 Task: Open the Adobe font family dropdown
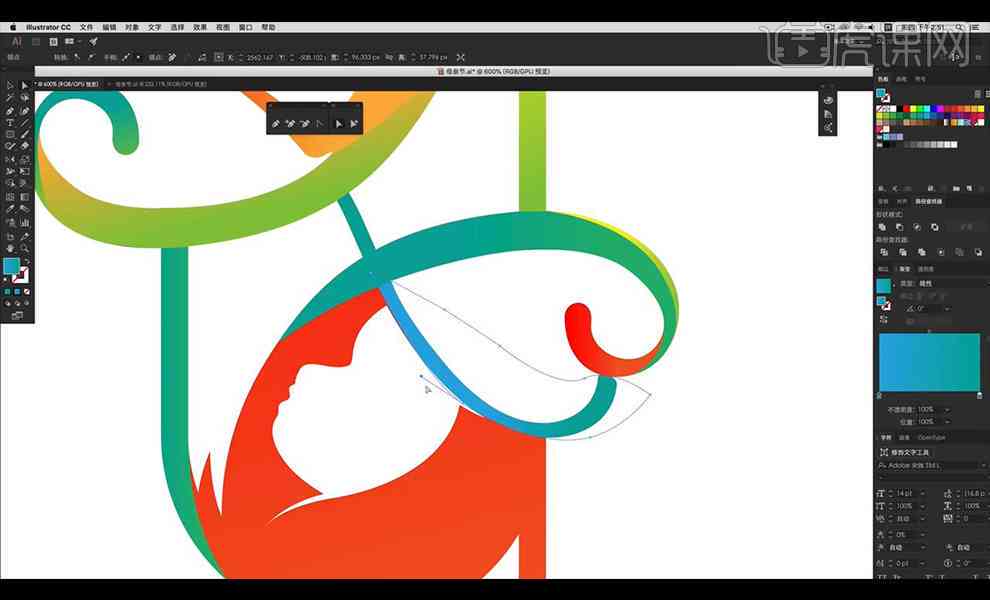931,465
